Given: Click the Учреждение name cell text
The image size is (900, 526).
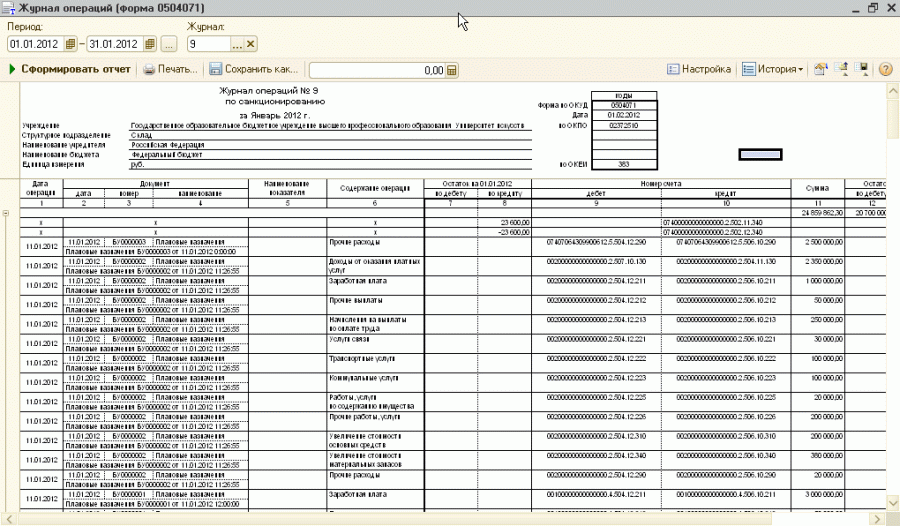Looking at the screenshot, I should (x=327, y=125).
